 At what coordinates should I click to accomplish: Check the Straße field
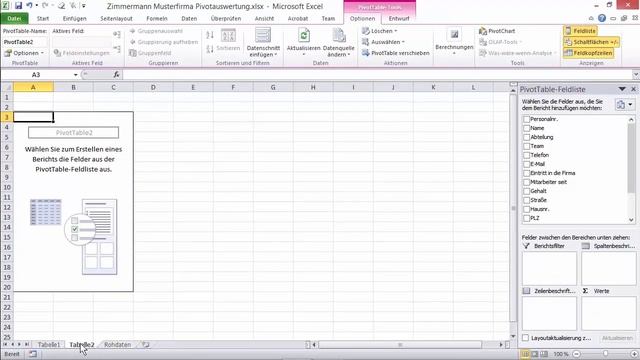527,200
